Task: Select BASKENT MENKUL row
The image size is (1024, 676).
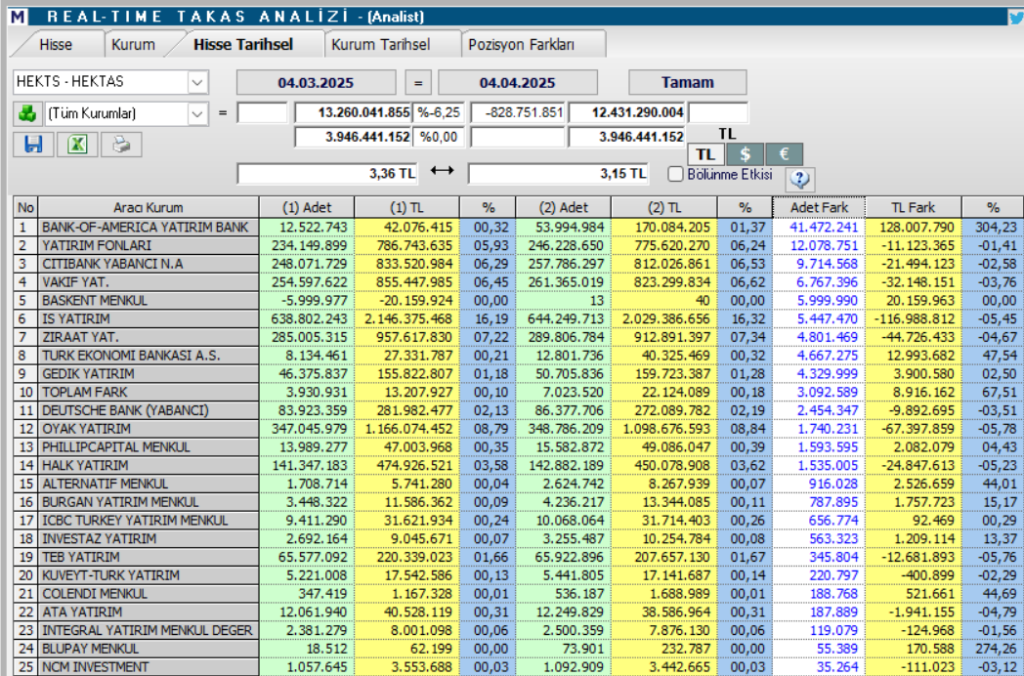Action: point(519,300)
